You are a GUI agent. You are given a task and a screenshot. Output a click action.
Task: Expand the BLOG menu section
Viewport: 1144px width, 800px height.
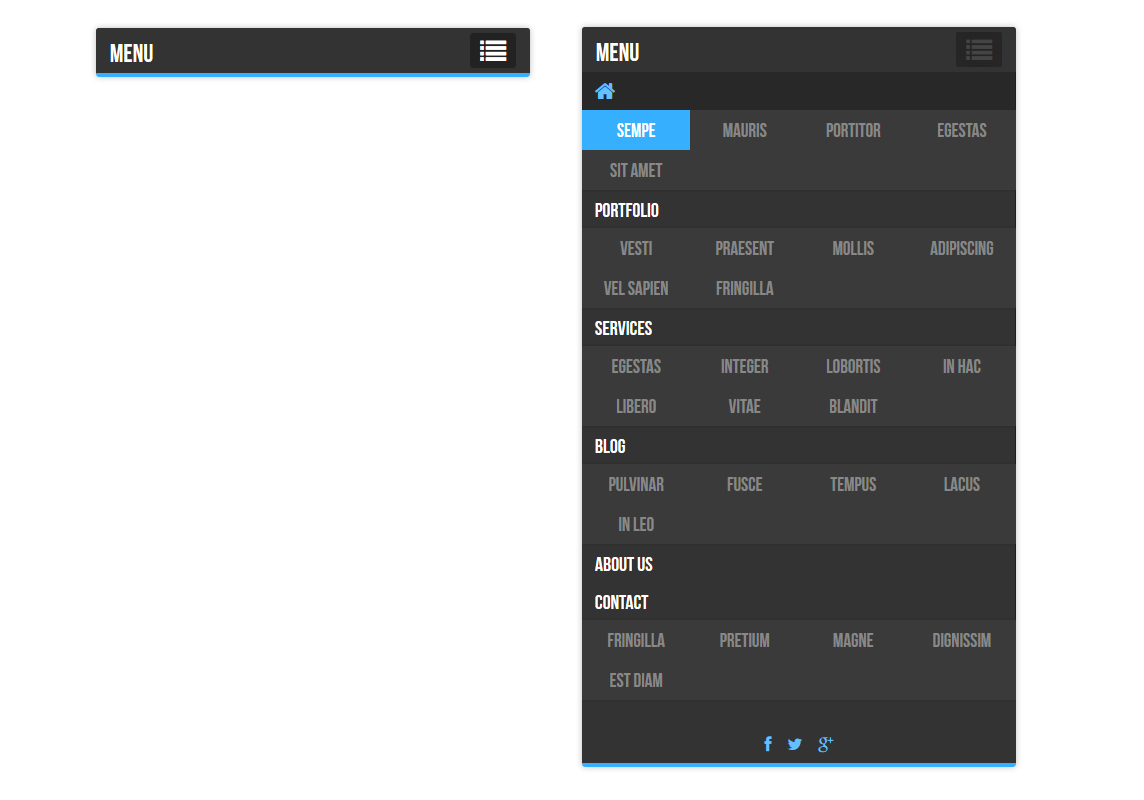[x=609, y=446]
